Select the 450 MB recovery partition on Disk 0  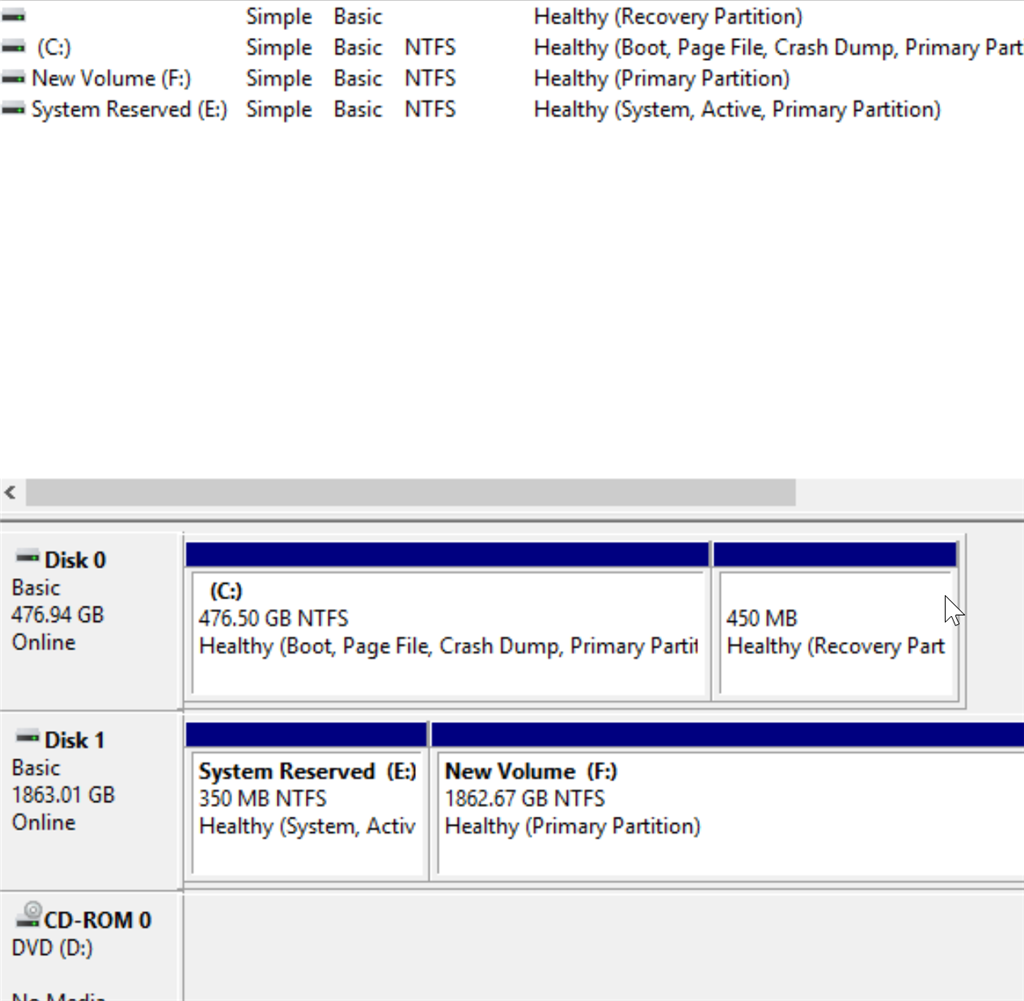835,633
